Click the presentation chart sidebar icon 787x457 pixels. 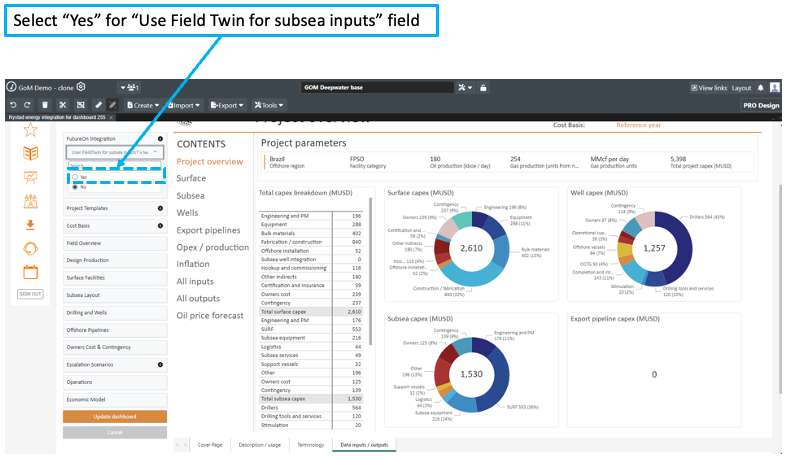click(x=31, y=177)
